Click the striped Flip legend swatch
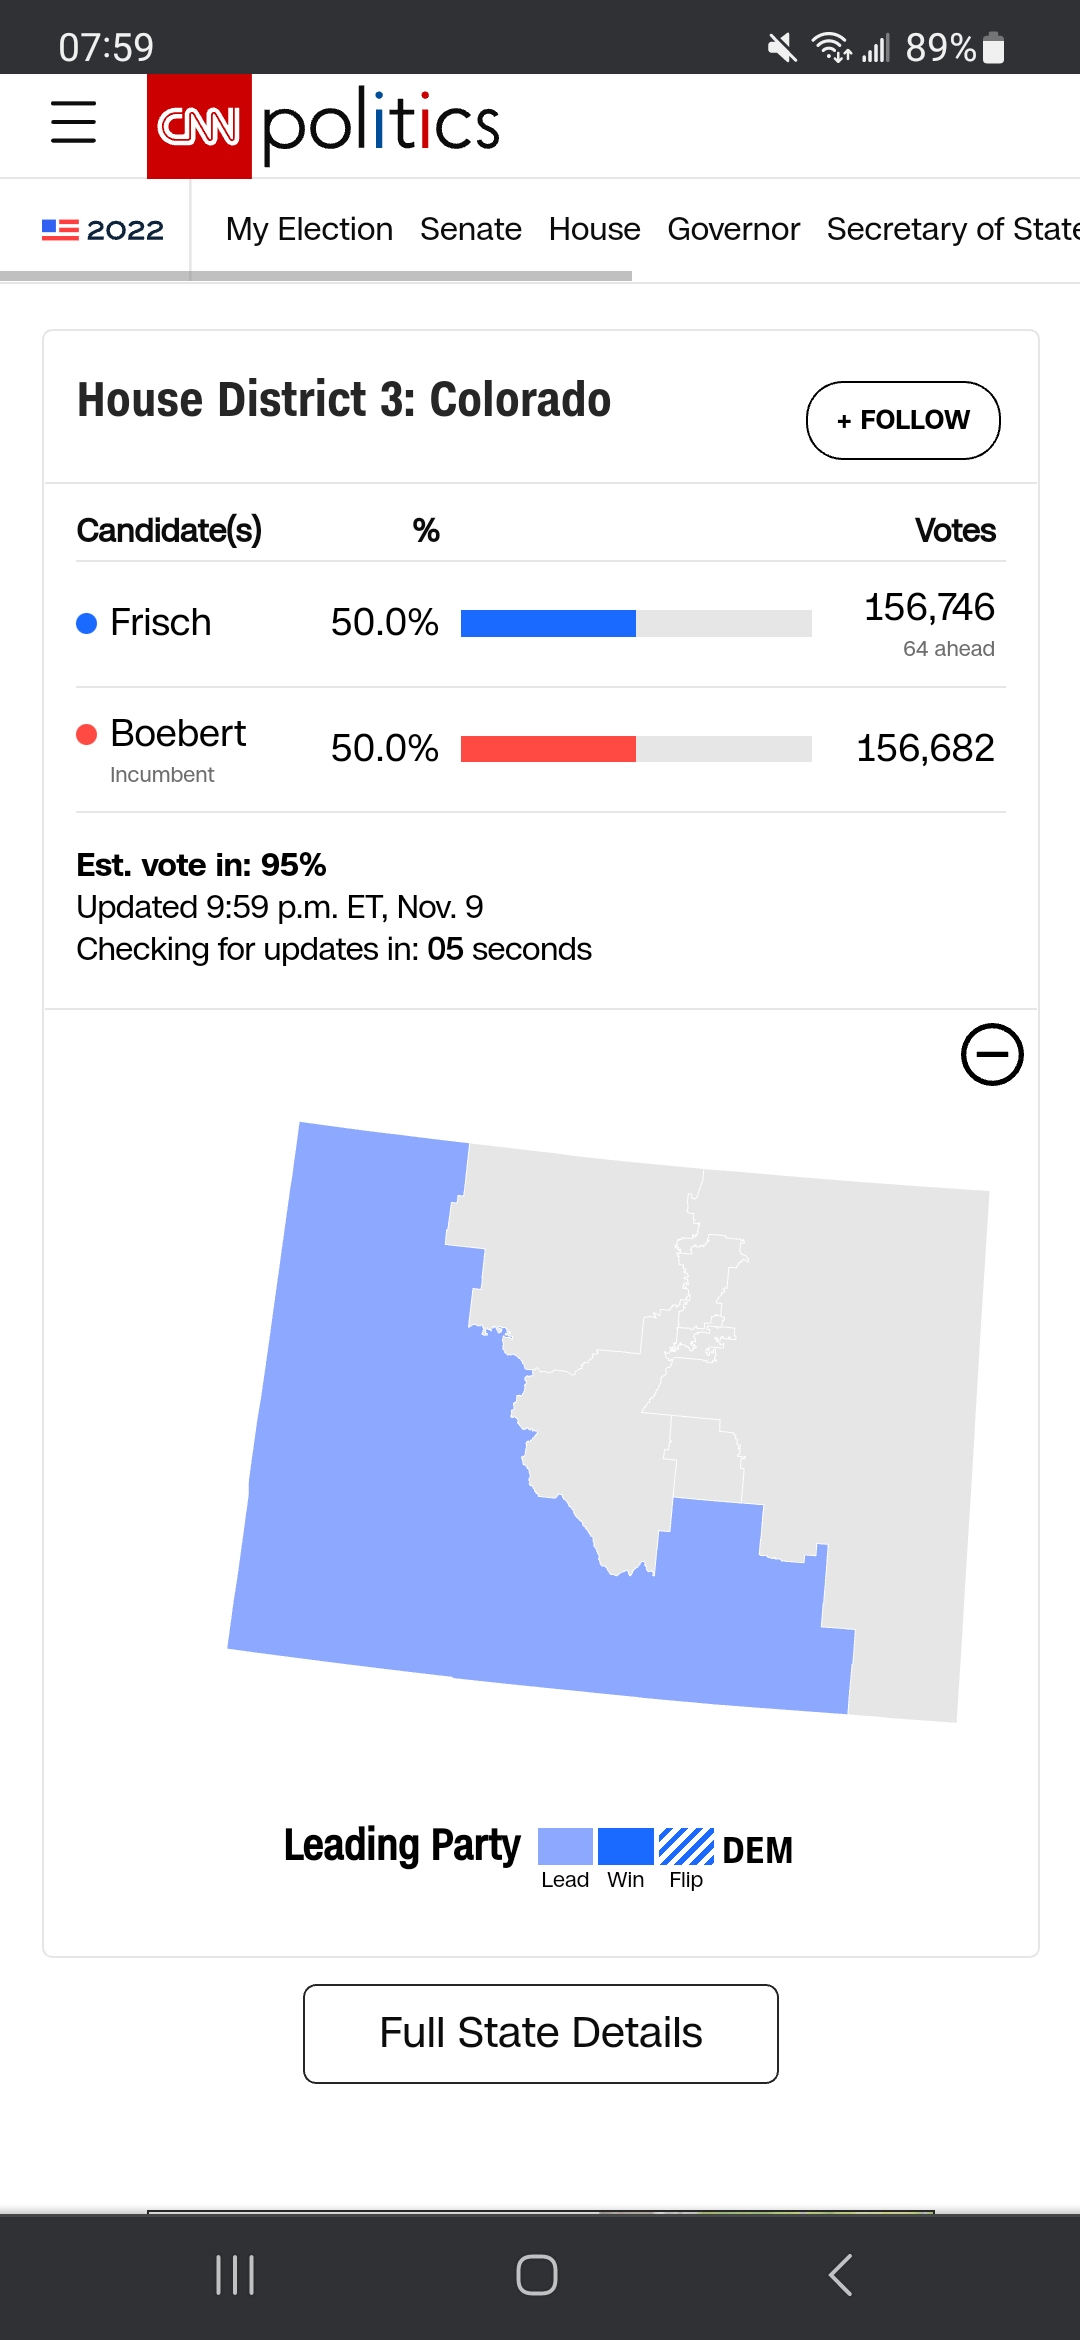Screen dimensions: 1080x2340 (x=686, y=1846)
